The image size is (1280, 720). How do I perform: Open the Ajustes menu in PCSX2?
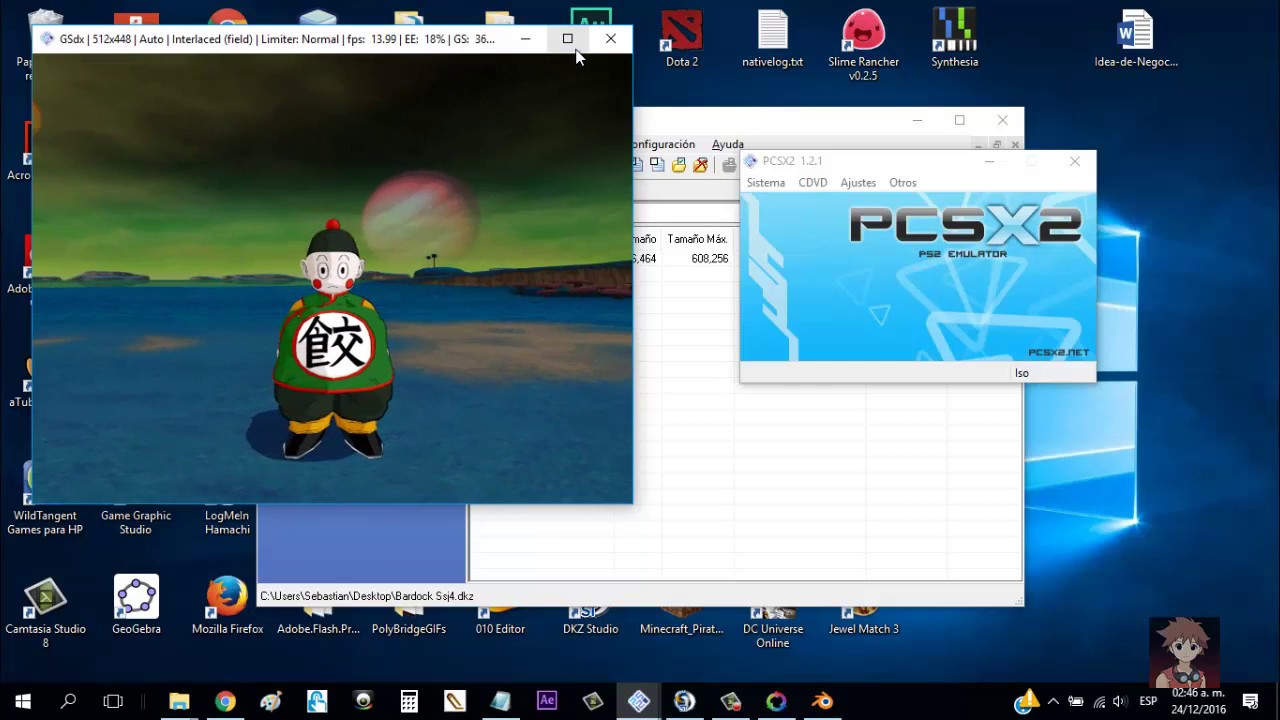(858, 183)
